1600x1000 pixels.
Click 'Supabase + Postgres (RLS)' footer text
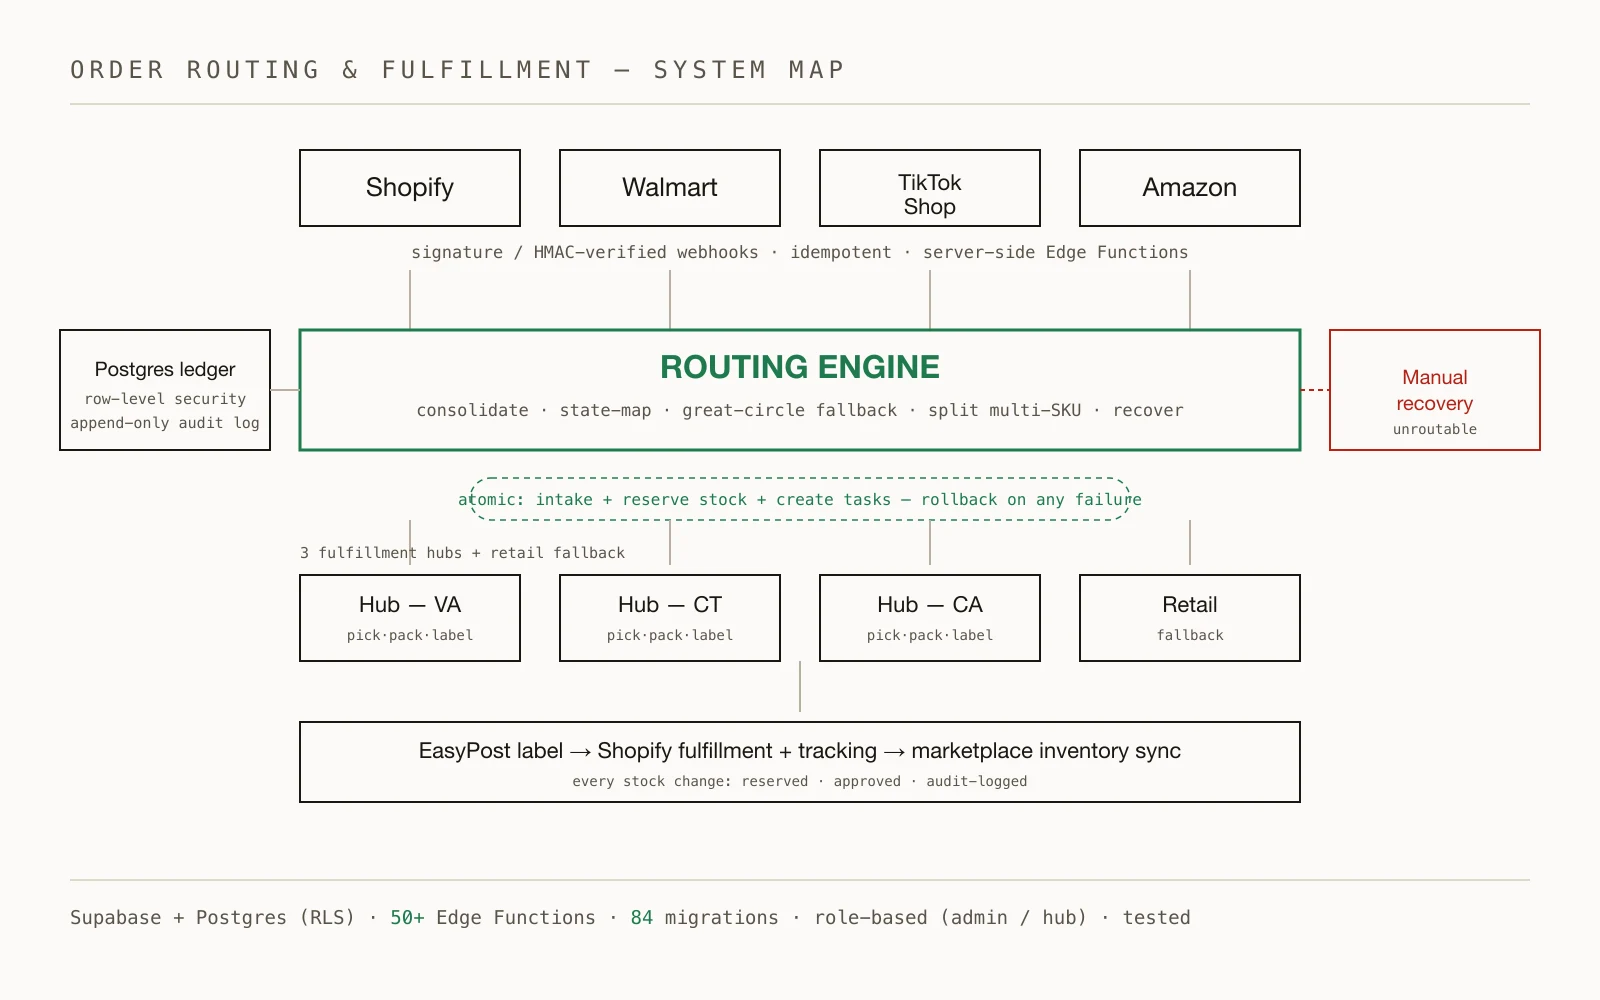(x=212, y=918)
